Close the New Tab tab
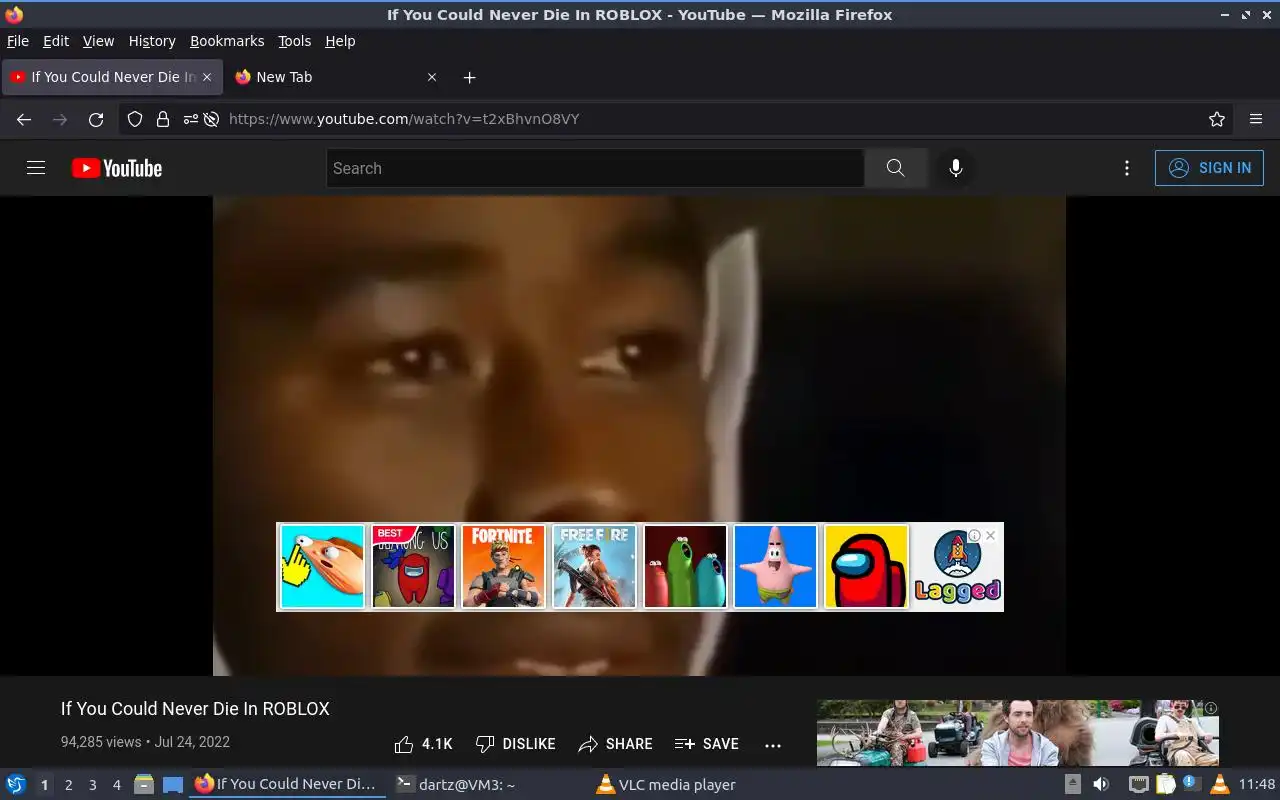The image size is (1280, 800). 432,77
